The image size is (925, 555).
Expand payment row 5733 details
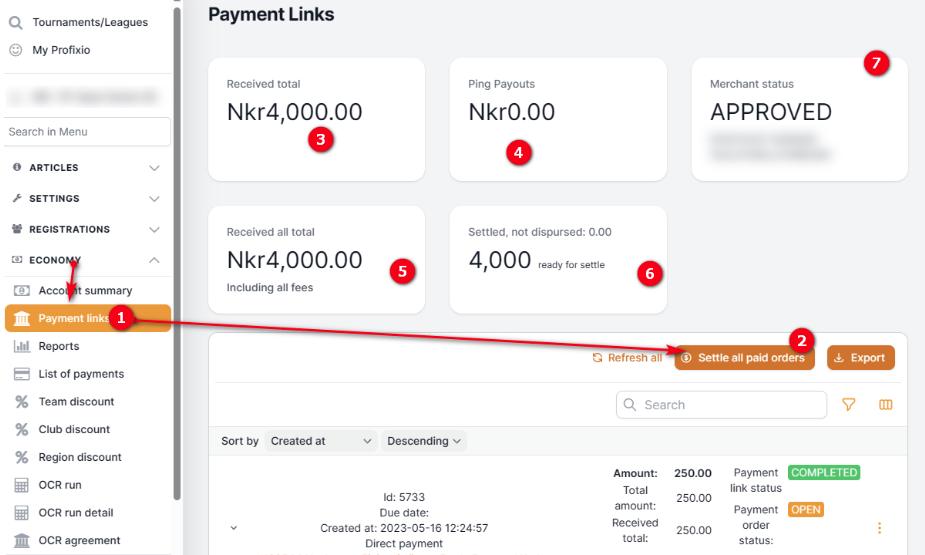click(234, 528)
